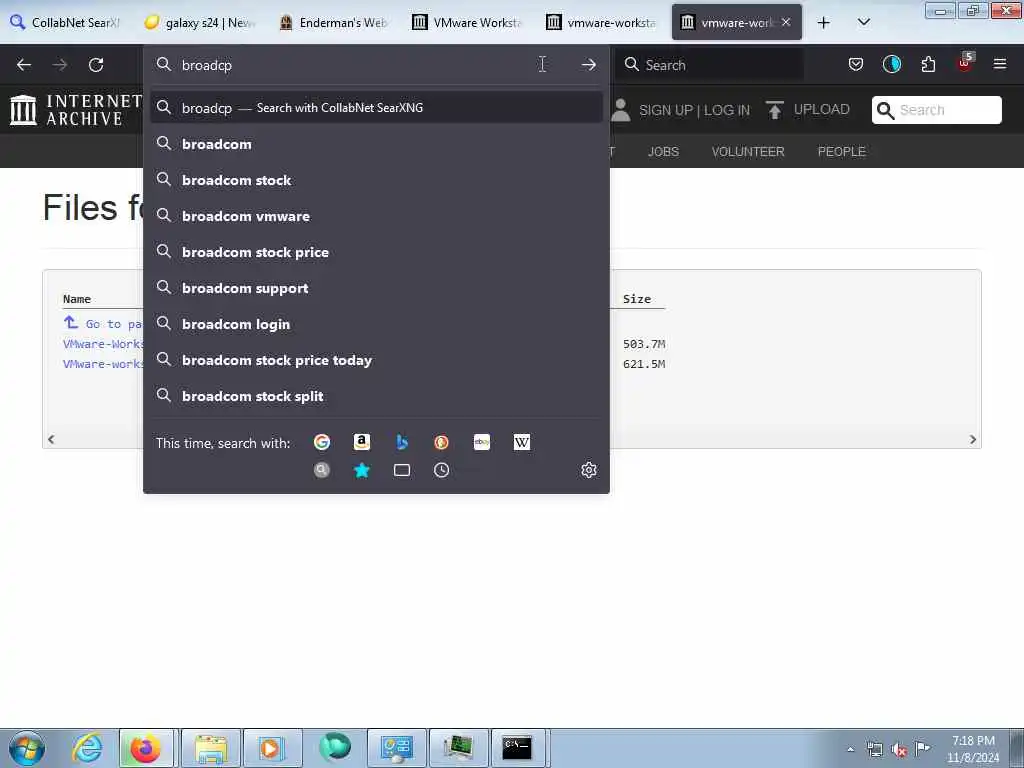
Task: Click into the address bar text 'broadcp'
Action: (x=207, y=65)
